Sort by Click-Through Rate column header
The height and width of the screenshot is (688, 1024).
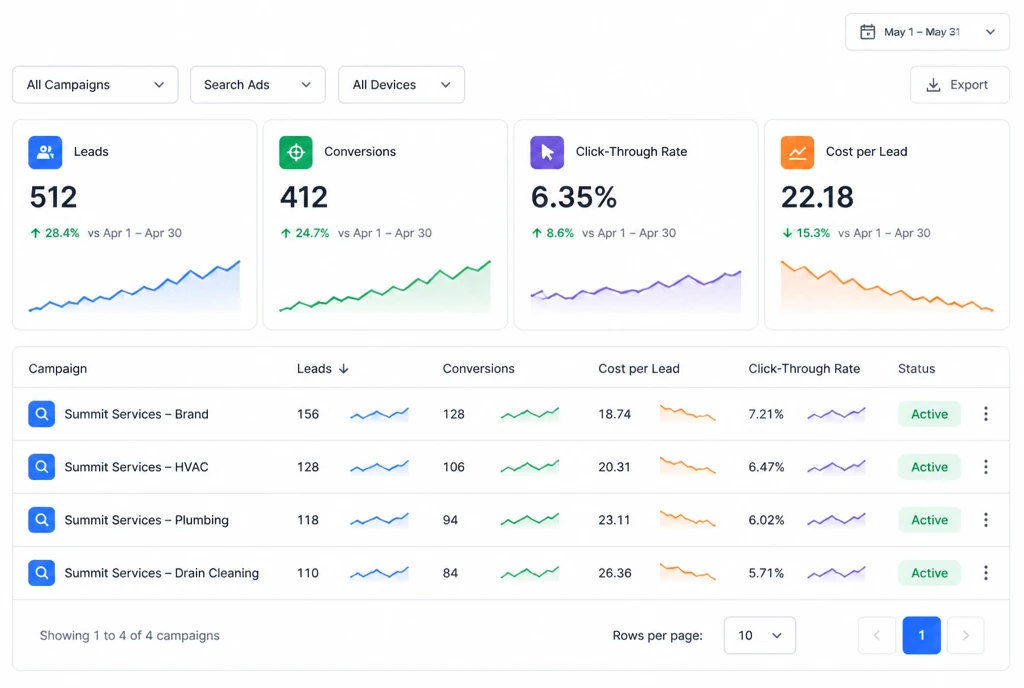pyautogui.click(x=804, y=369)
